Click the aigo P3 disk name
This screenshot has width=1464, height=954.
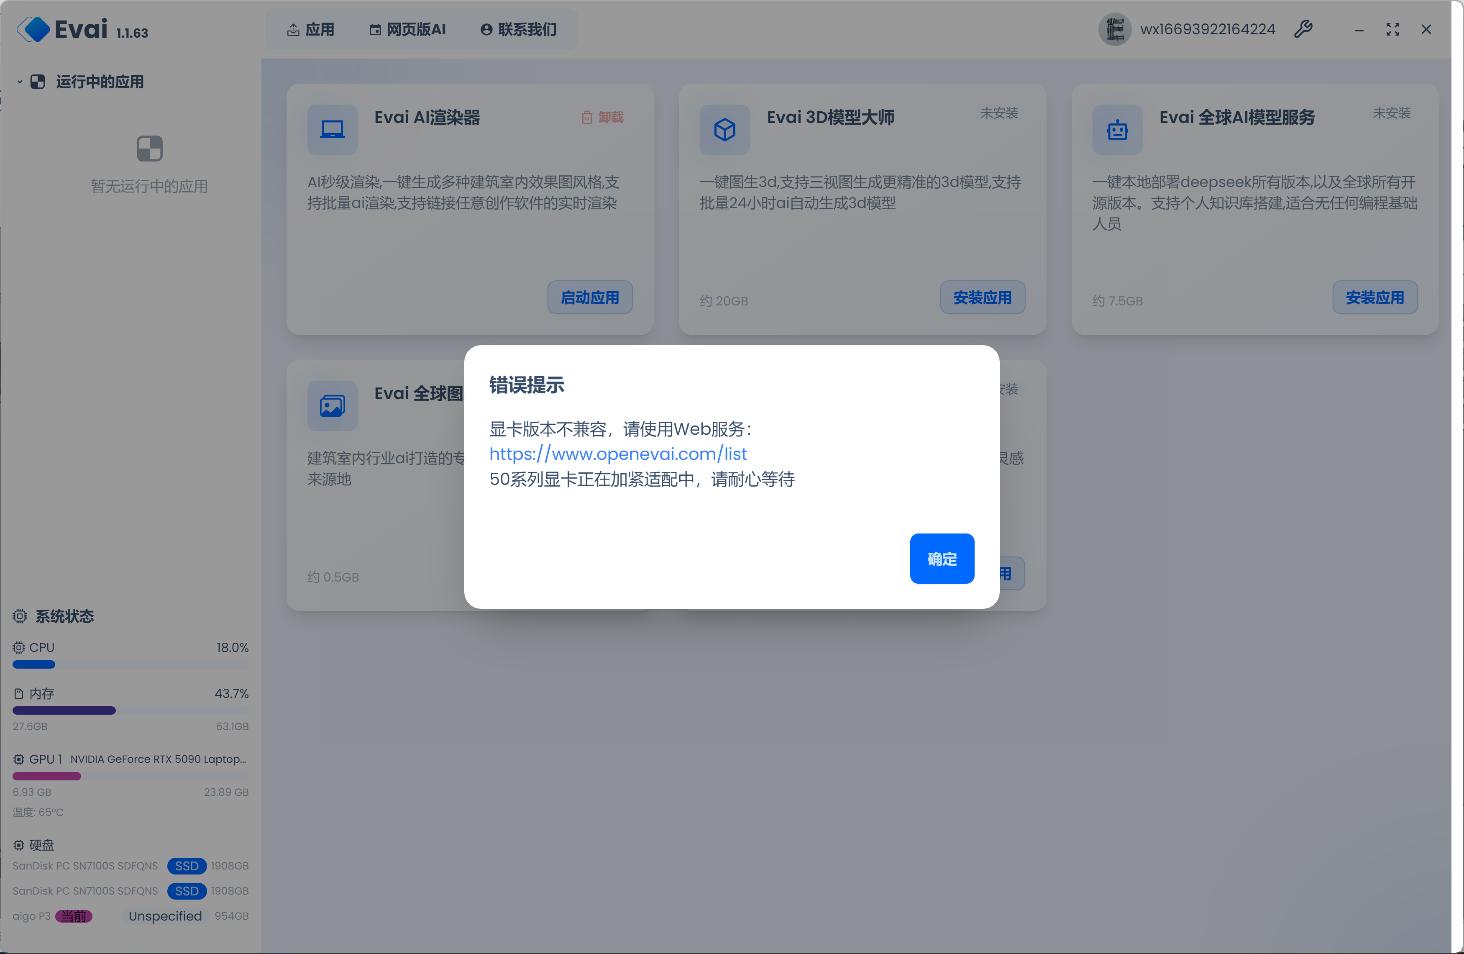click(31, 916)
